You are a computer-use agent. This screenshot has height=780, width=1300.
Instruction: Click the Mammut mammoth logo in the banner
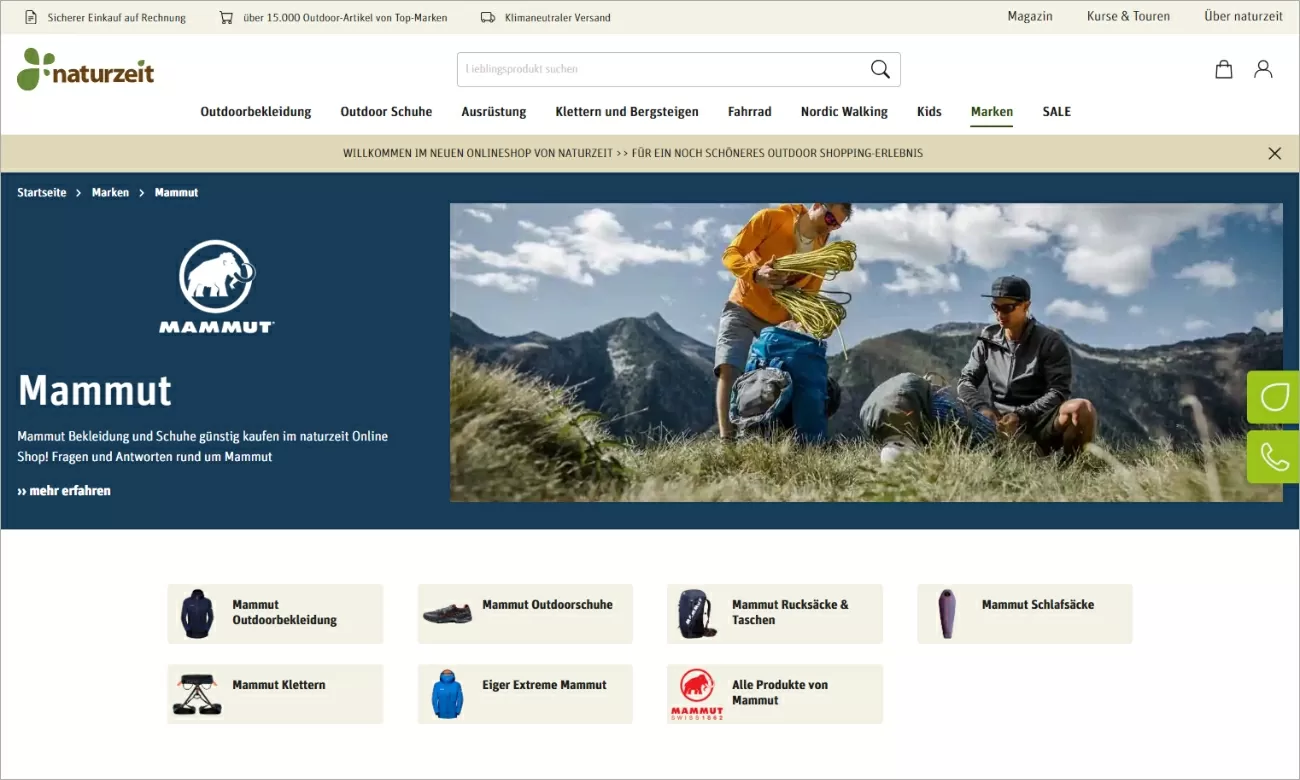pos(216,283)
